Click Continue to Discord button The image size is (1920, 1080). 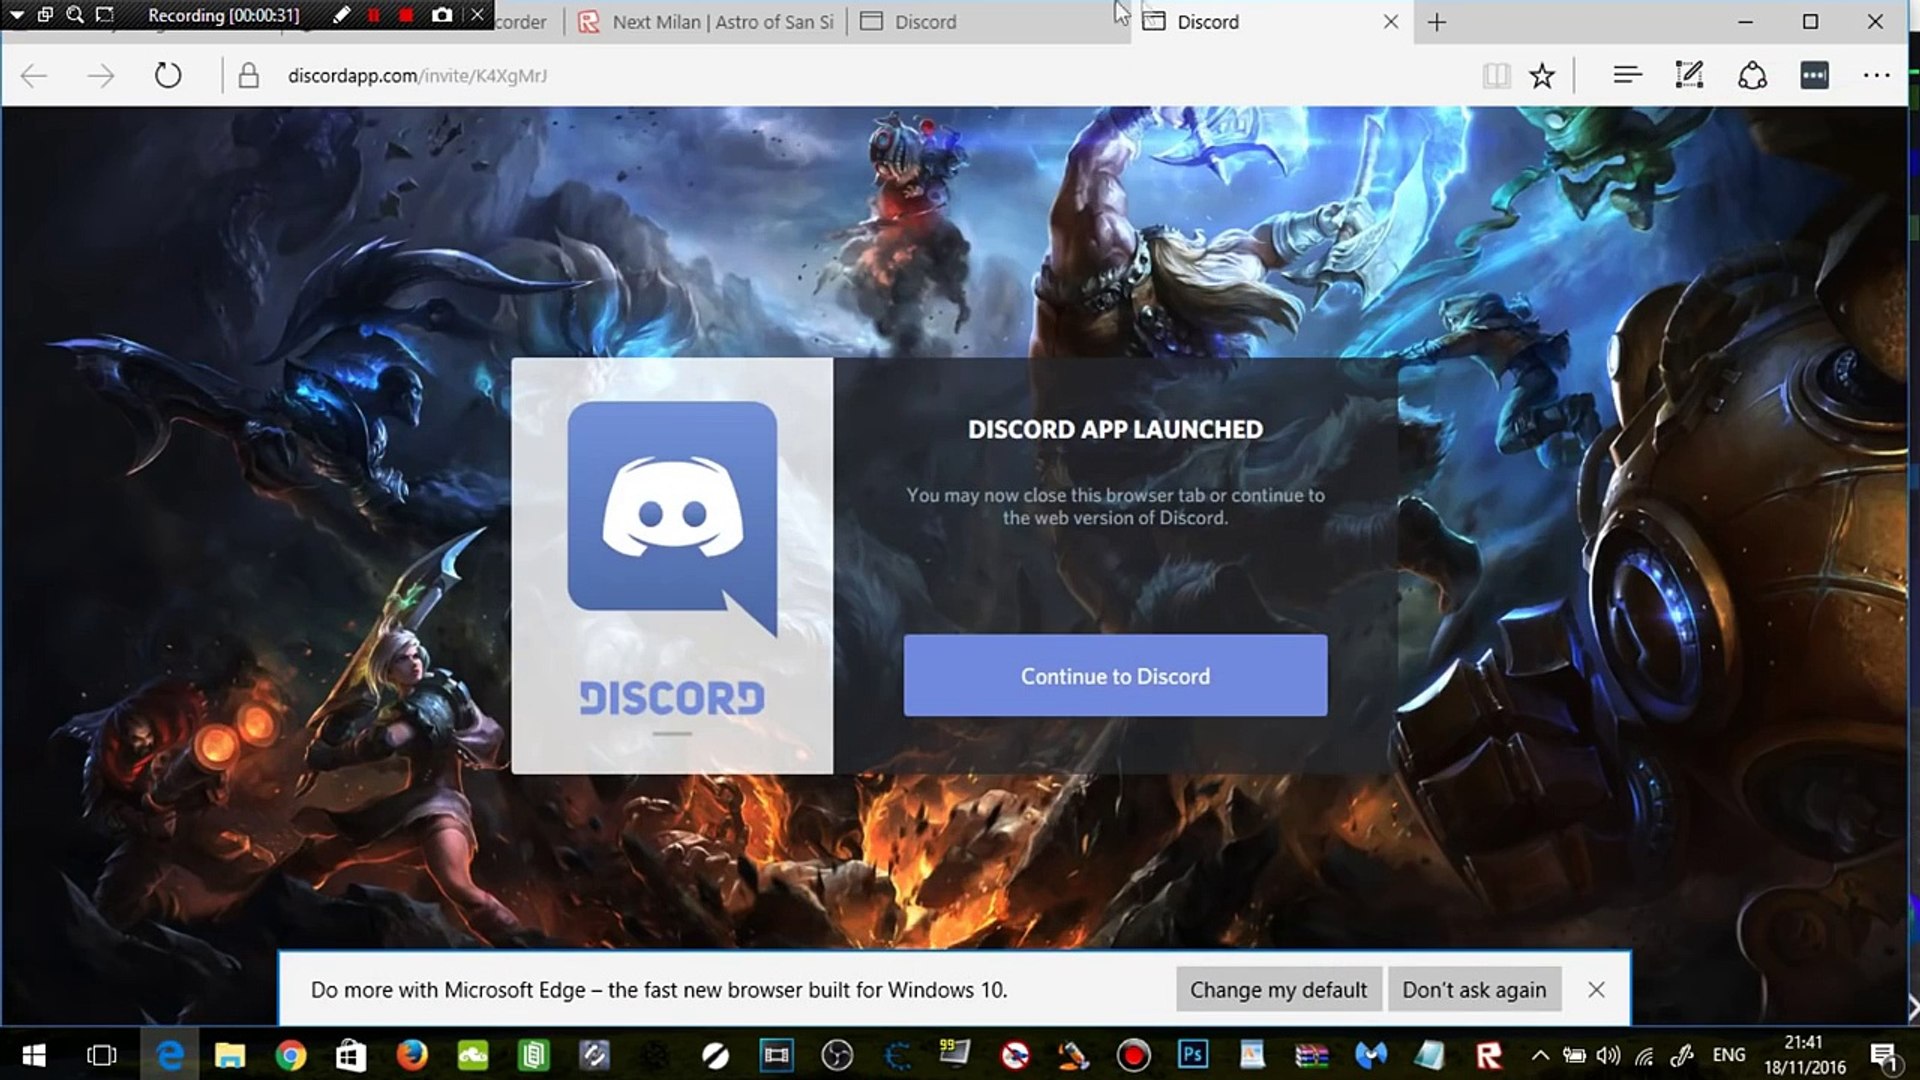pos(1116,676)
